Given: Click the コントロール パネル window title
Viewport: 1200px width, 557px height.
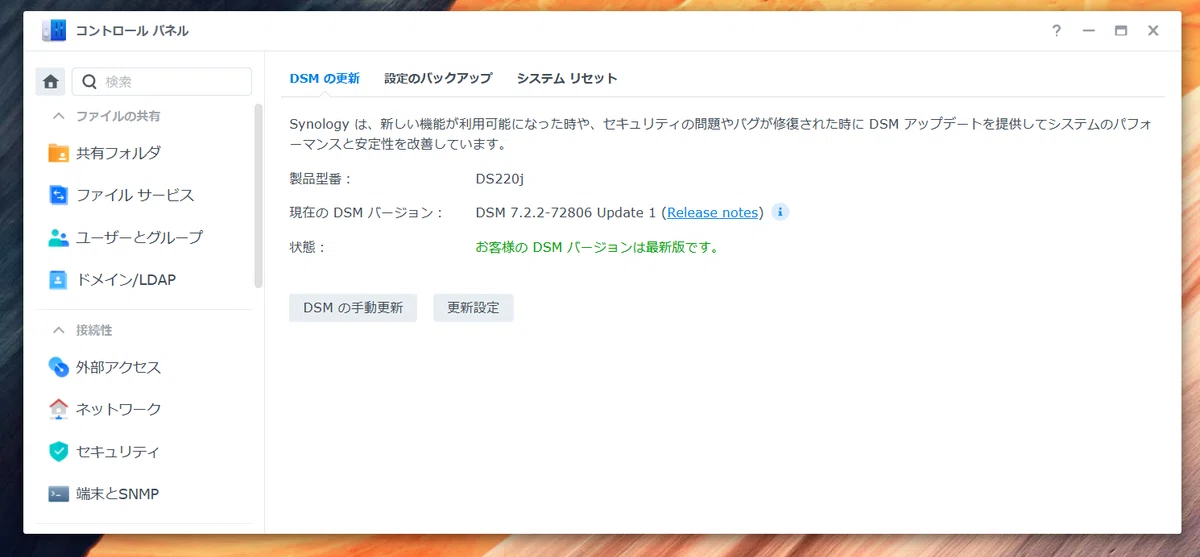Looking at the screenshot, I should click(132, 31).
